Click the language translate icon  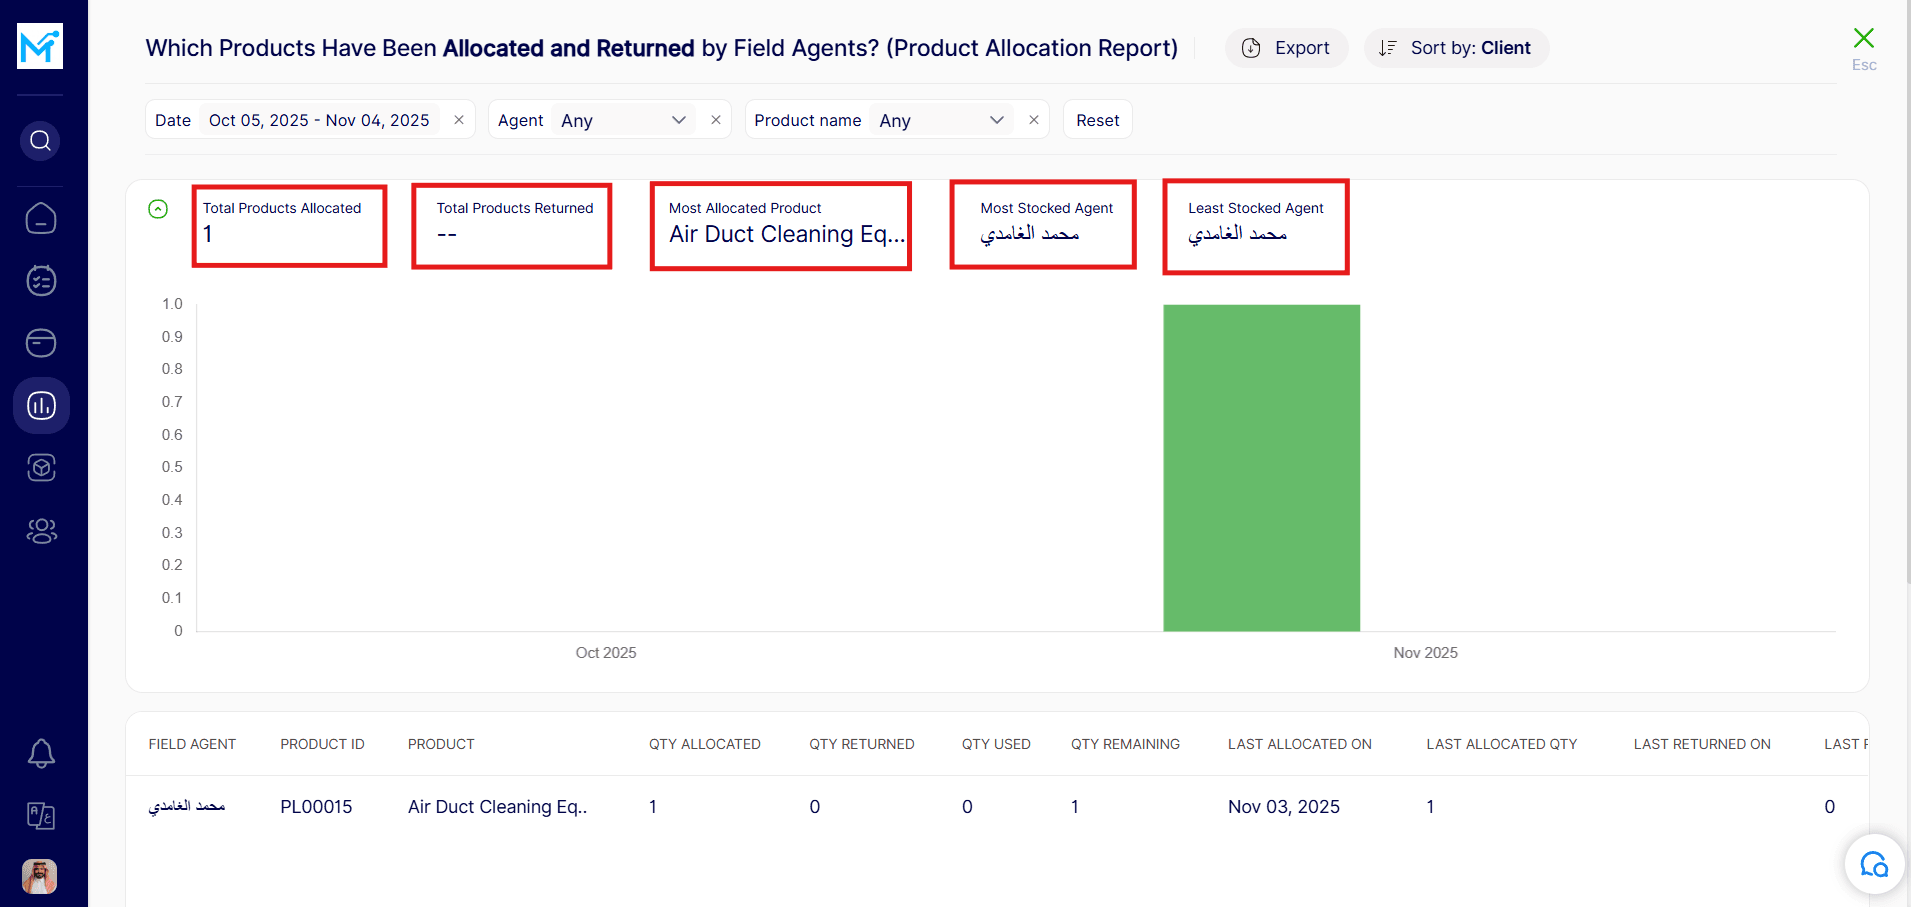(41, 816)
